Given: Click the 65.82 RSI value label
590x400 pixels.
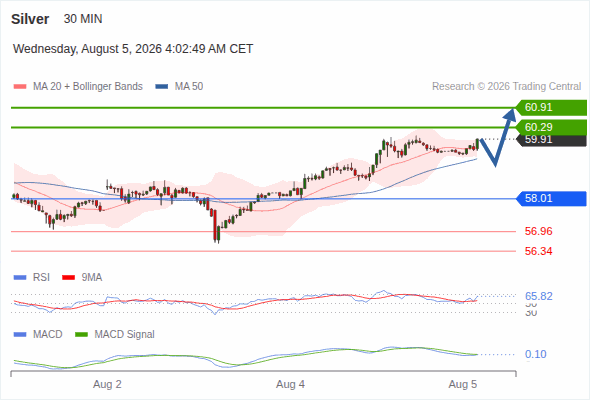Looking at the screenshot, I should click(538, 296).
